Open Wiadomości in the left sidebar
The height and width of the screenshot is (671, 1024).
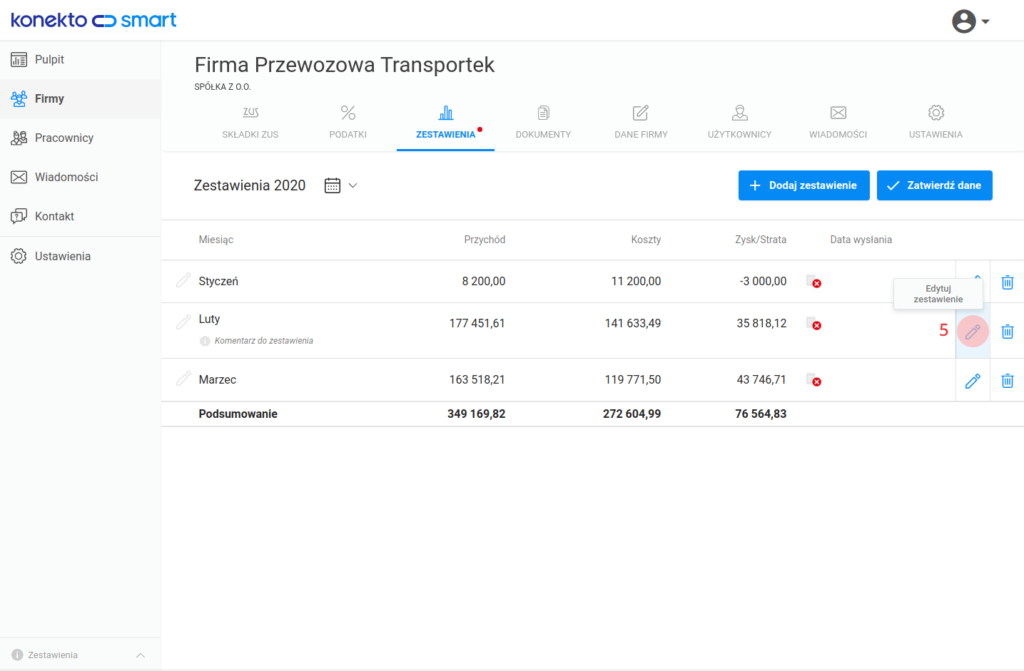pyautogui.click(x=80, y=177)
